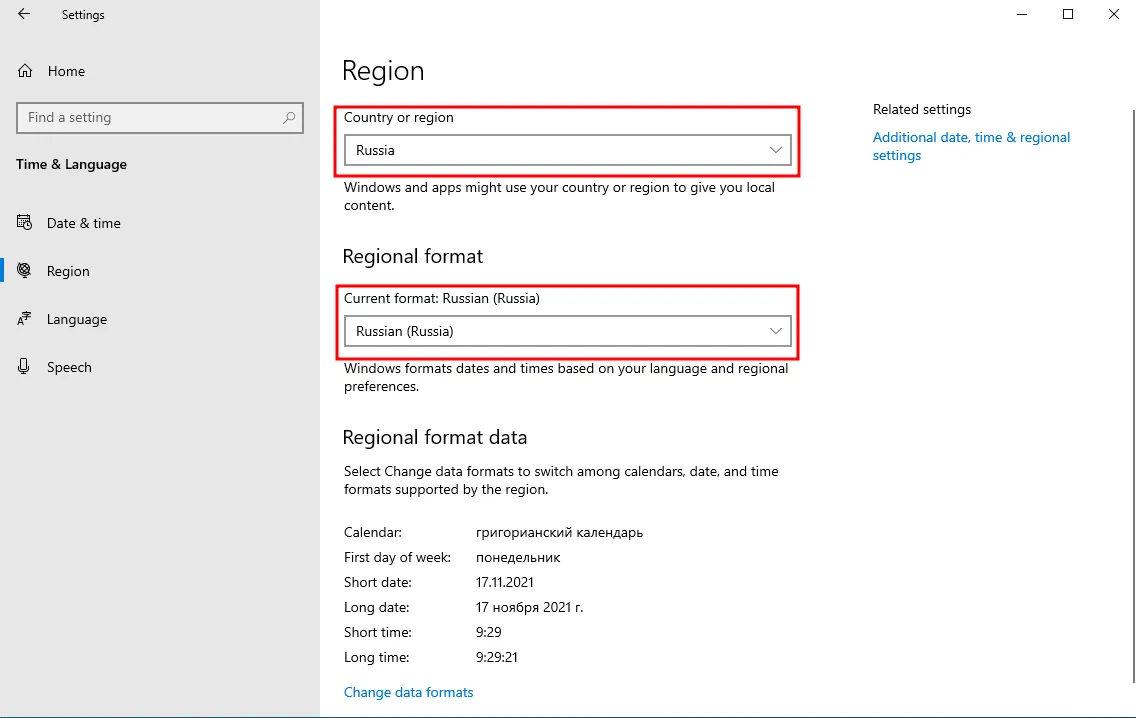Click the search magnifier icon
This screenshot has width=1136, height=718.
pos(289,117)
